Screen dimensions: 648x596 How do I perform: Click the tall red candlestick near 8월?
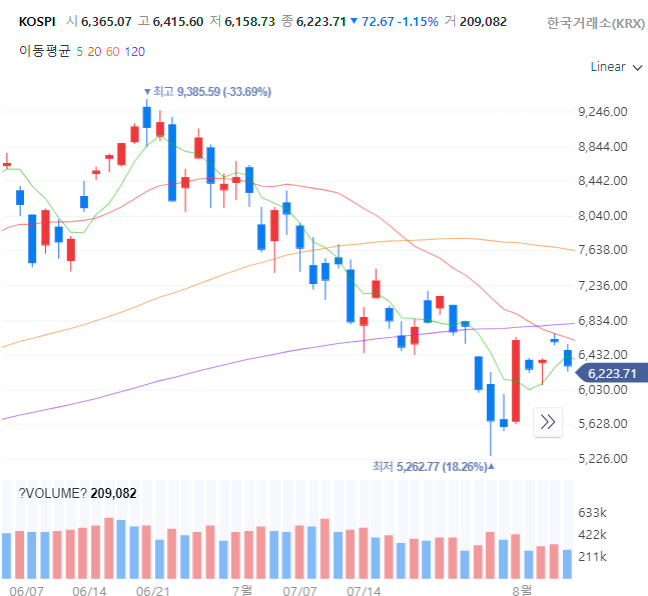point(516,381)
